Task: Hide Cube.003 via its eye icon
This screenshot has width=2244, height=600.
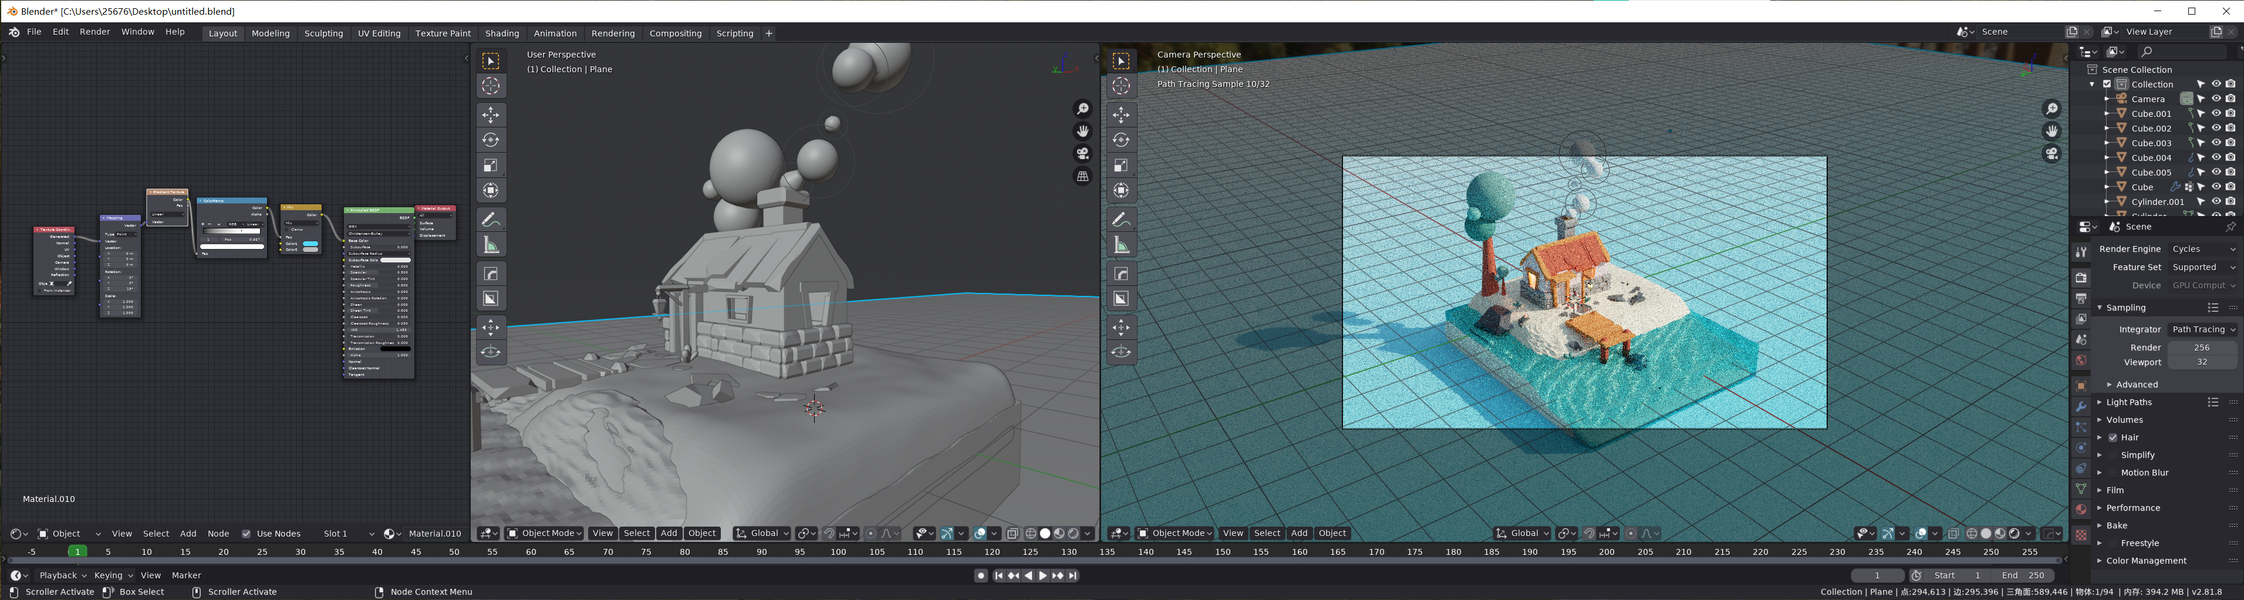Action: [2216, 143]
